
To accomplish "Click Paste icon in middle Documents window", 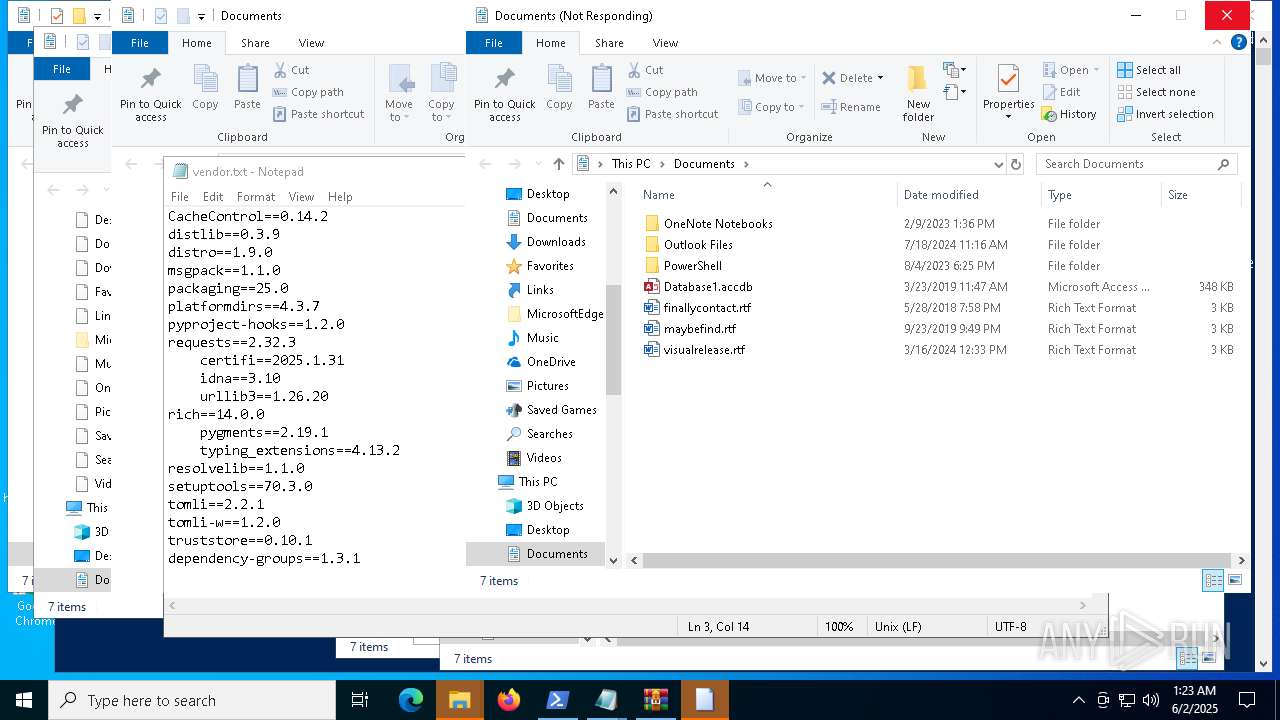I will [247, 88].
